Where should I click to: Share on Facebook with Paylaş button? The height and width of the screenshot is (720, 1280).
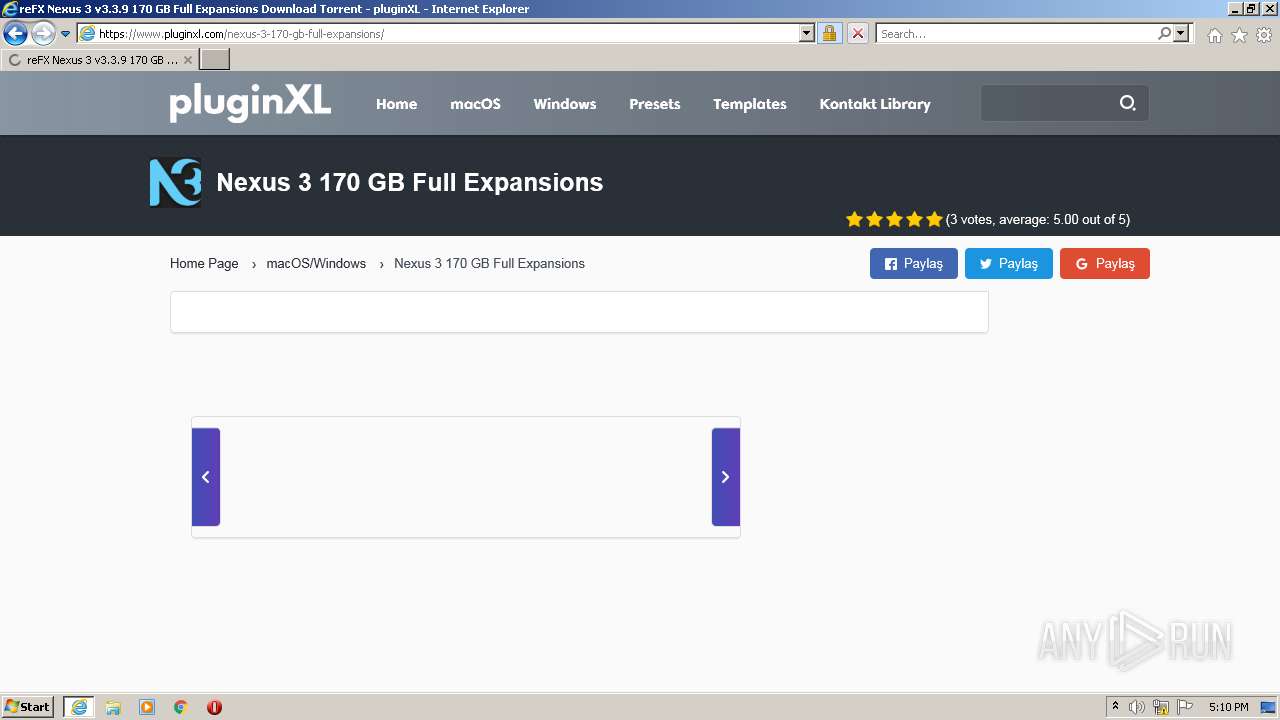pyautogui.click(x=914, y=264)
